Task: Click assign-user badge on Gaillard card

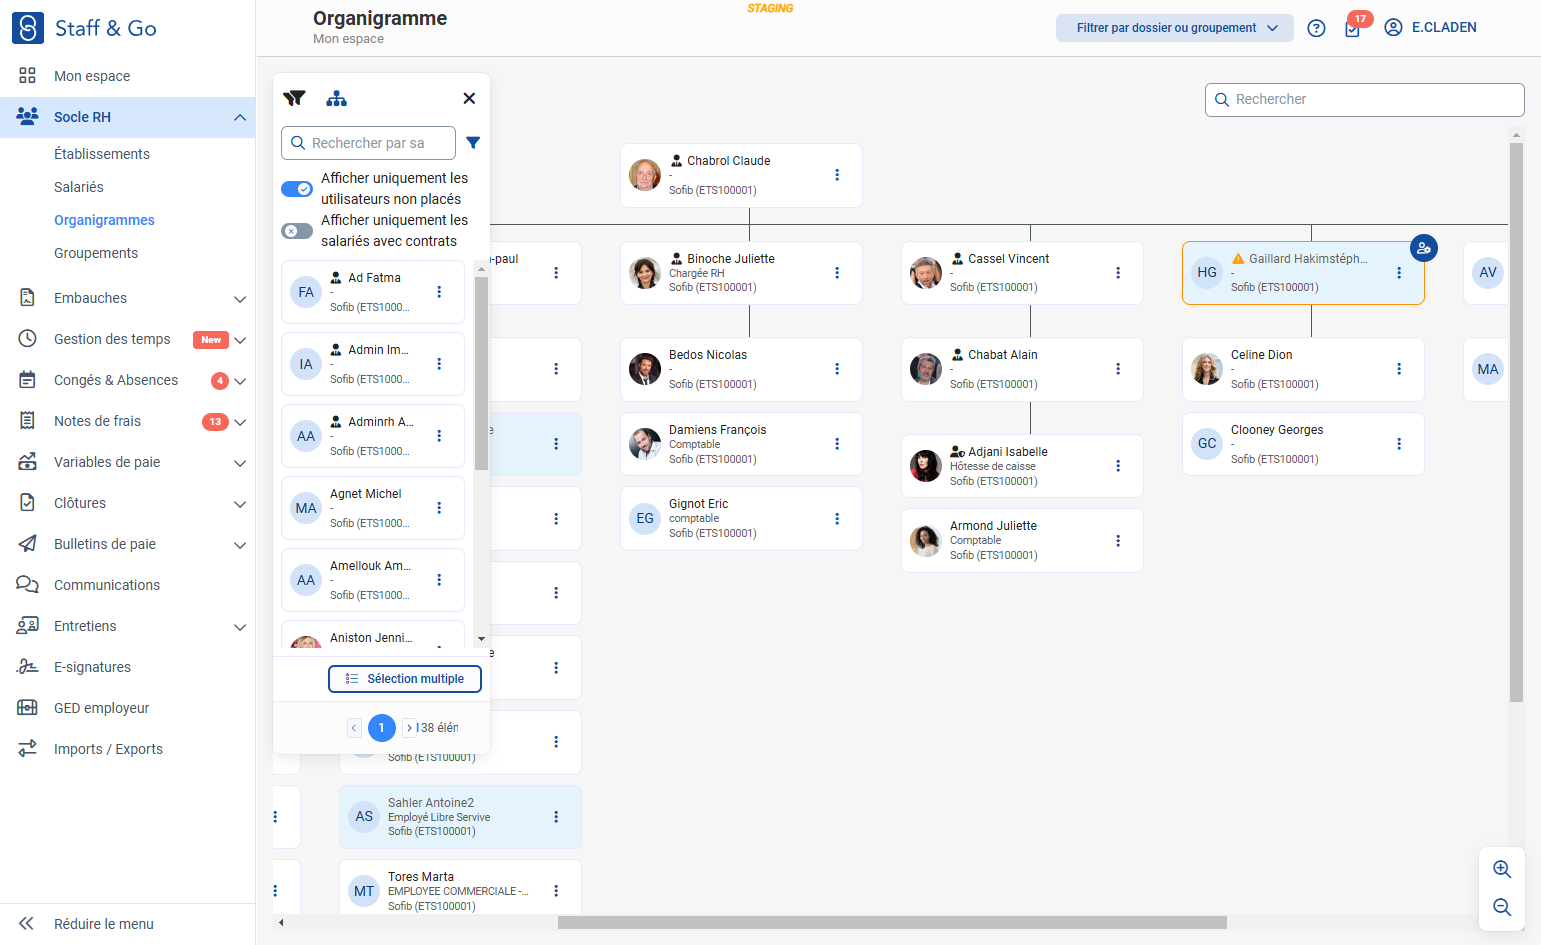Action: [1424, 248]
